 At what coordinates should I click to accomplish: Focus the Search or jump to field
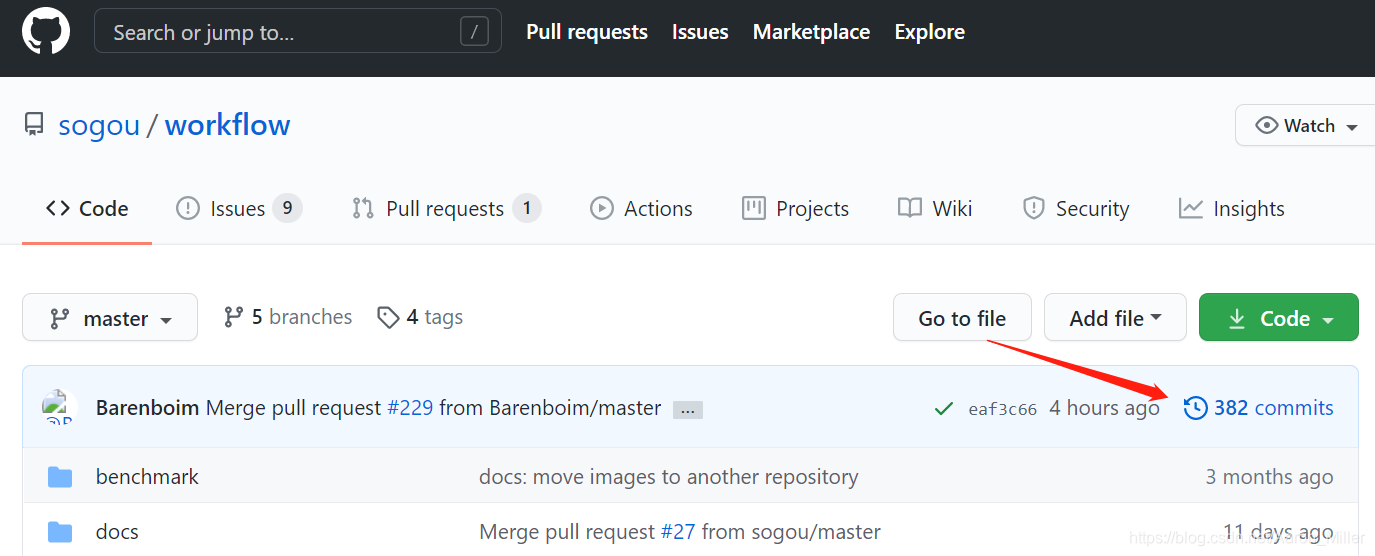pyautogui.click(x=280, y=32)
